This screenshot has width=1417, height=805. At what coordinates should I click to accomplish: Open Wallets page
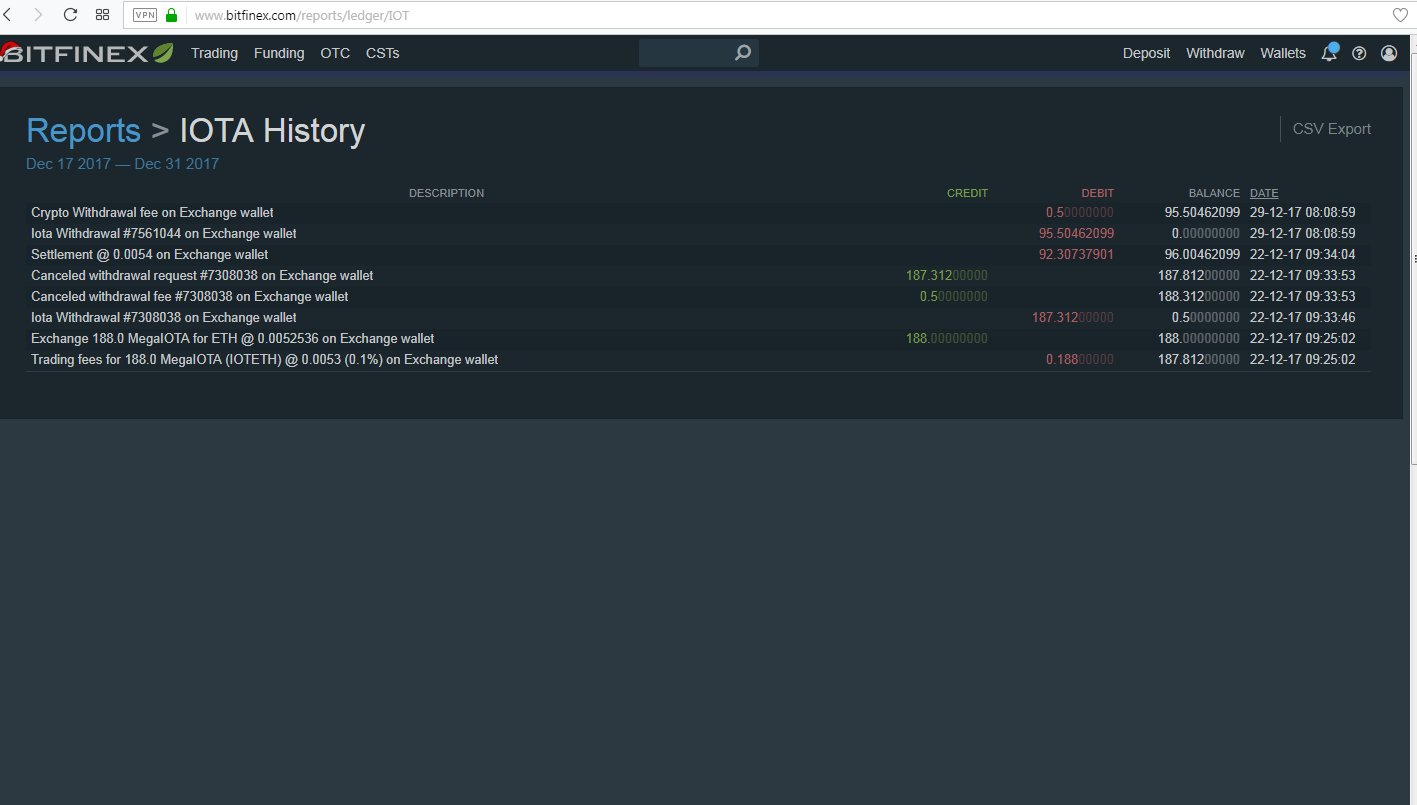pos(1283,53)
